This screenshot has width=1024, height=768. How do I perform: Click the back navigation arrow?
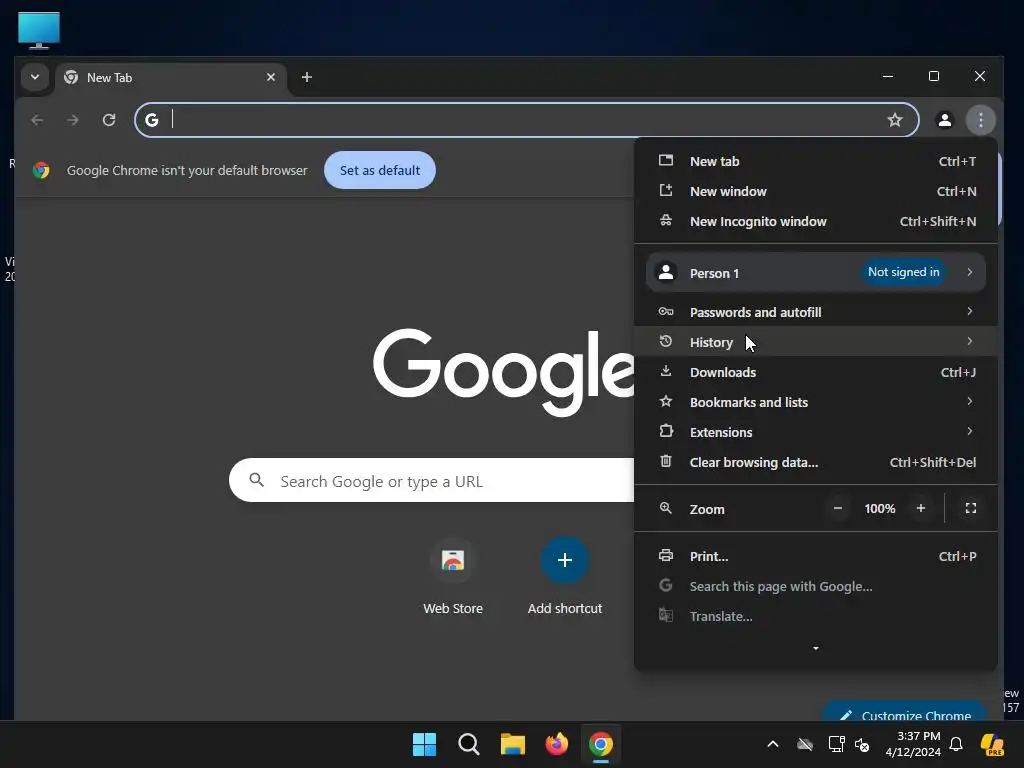[37, 120]
